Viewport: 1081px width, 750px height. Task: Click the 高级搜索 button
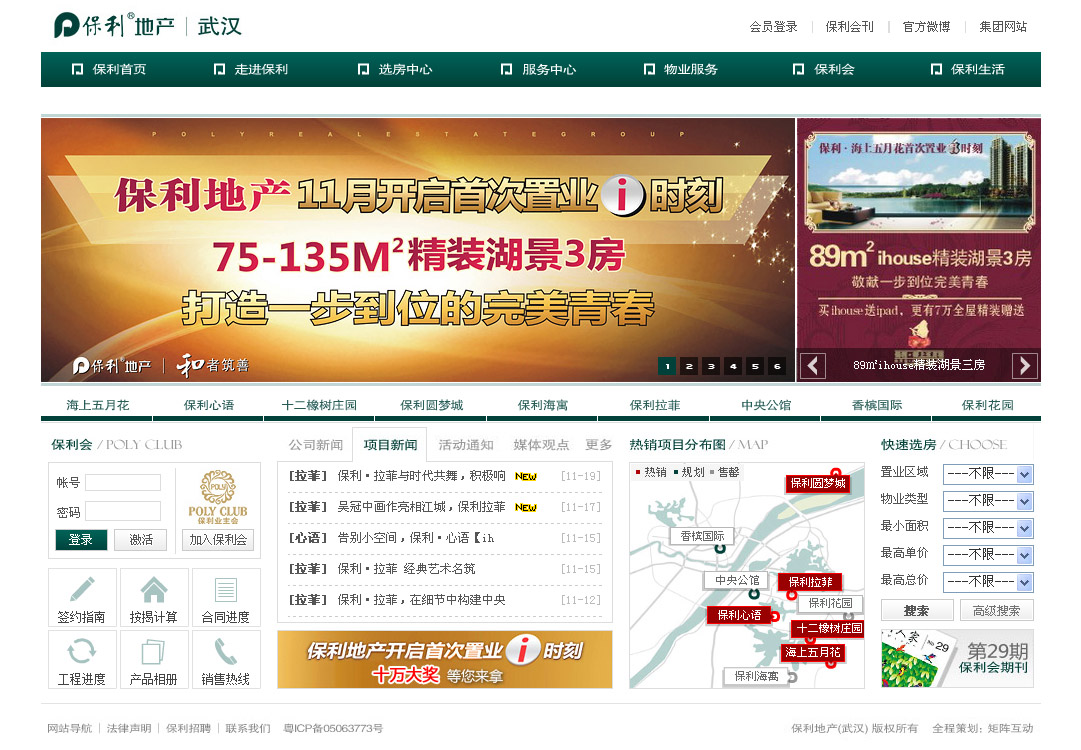click(996, 611)
